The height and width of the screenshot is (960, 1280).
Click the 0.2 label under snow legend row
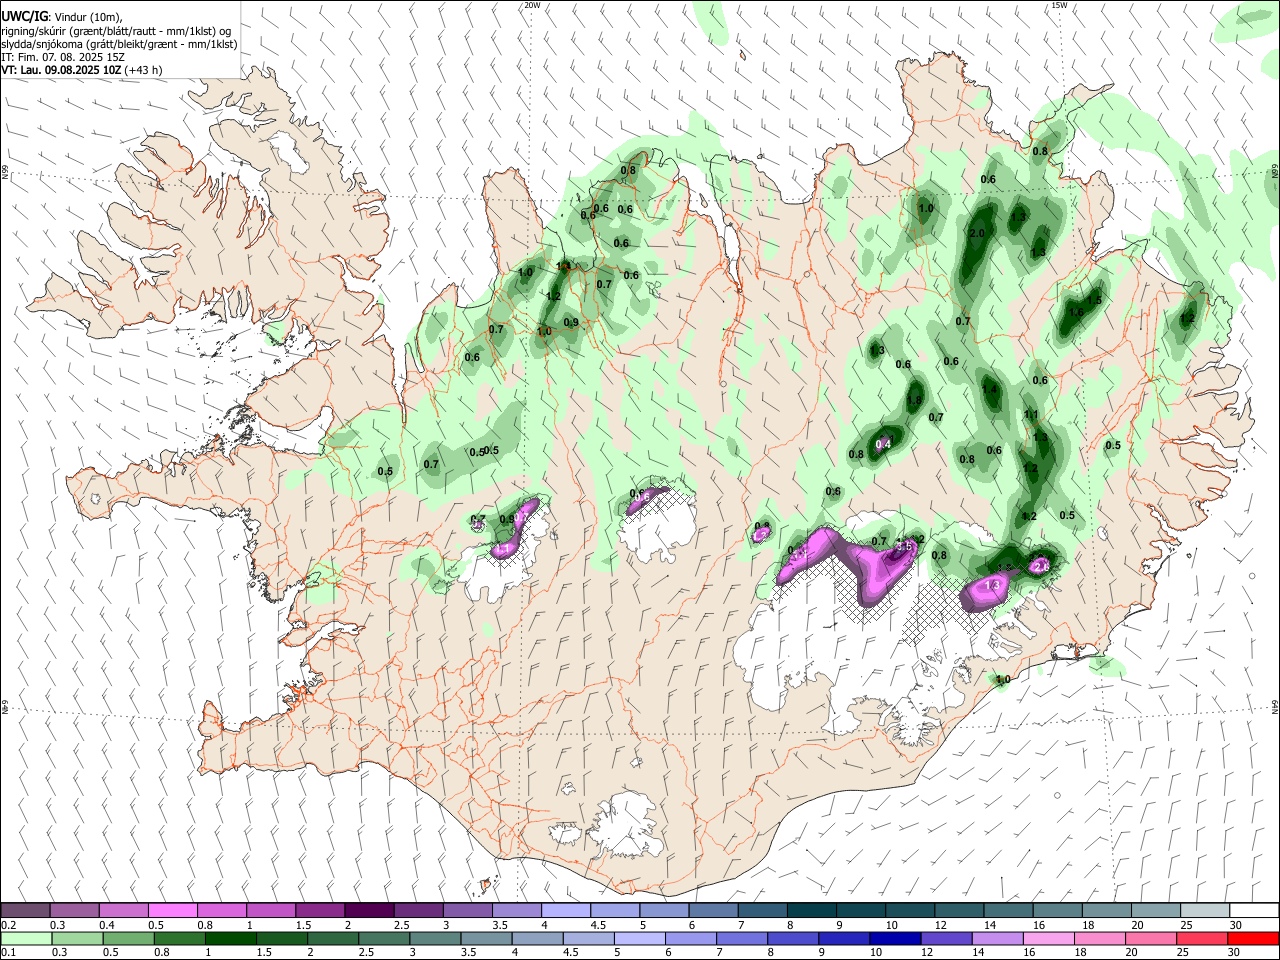click(x=8, y=925)
